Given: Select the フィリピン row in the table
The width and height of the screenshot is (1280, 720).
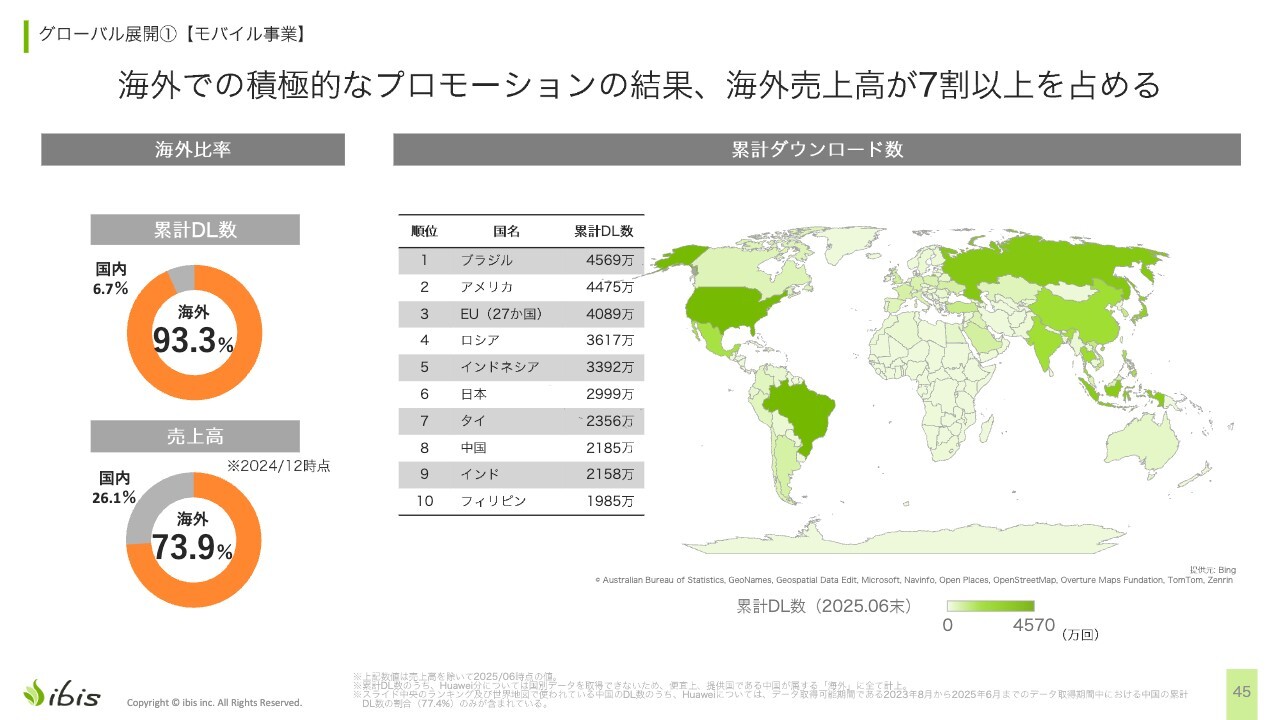Looking at the screenshot, I should (x=521, y=500).
